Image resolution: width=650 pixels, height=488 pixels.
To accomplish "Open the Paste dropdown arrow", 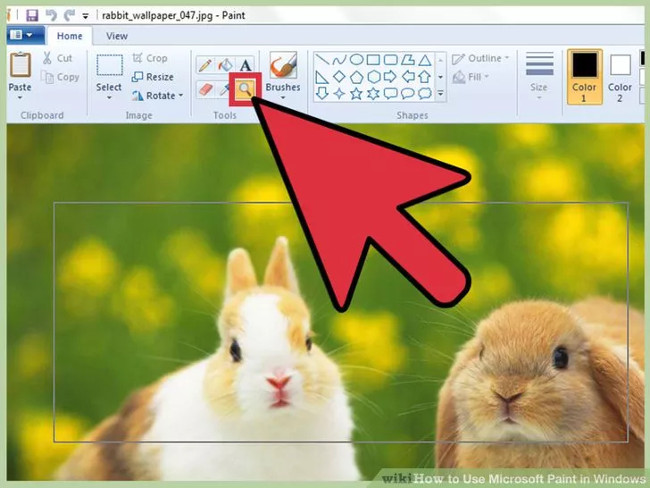I will coord(20,98).
